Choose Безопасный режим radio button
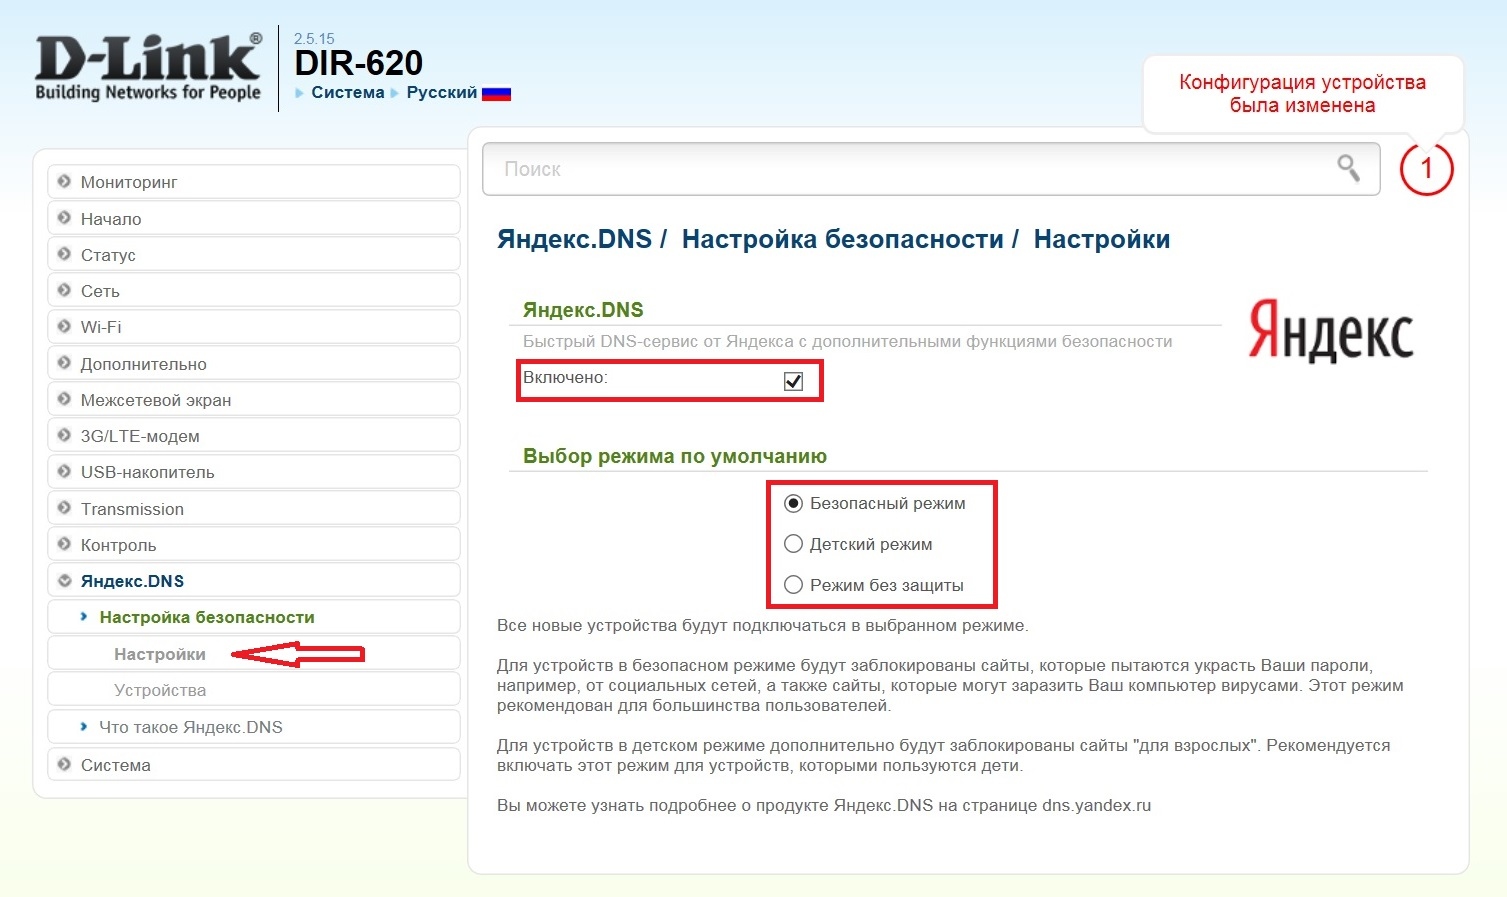This screenshot has height=897, width=1507. point(793,503)
